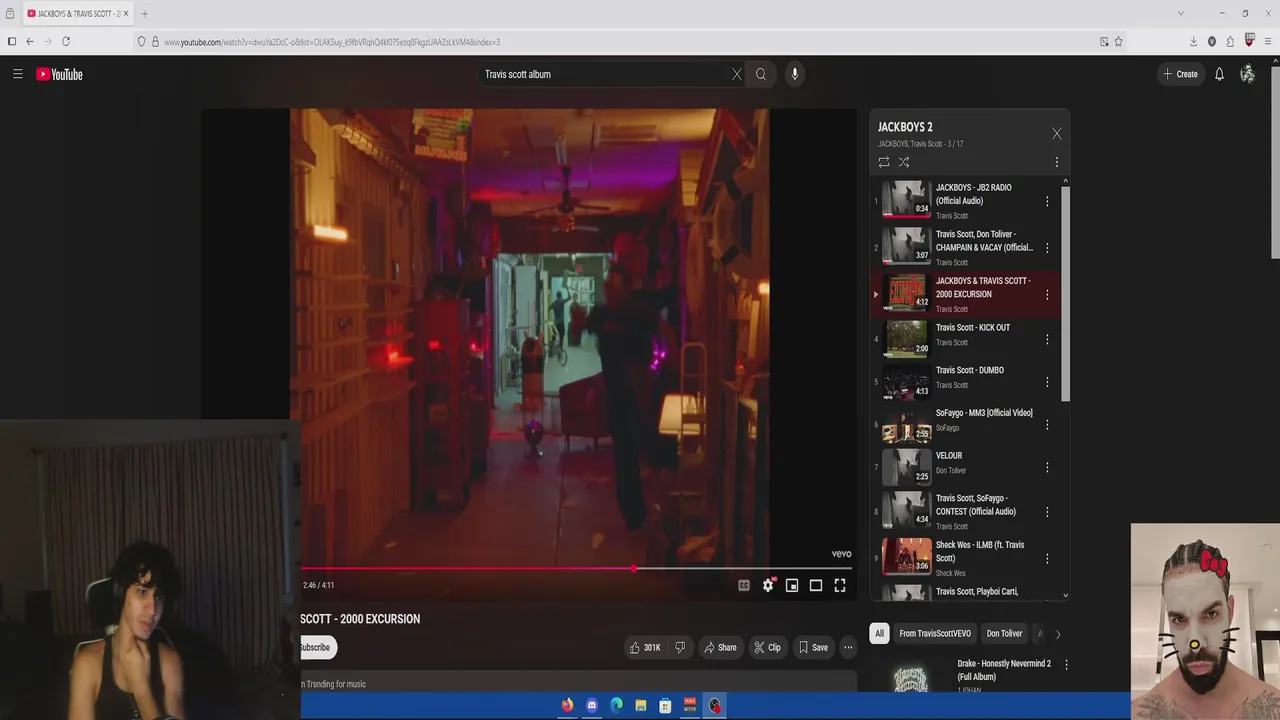The image size is (1280, 720).
Task: Close the JACKBOYS 2 playlist panel
Action: tap(1057, 133)
